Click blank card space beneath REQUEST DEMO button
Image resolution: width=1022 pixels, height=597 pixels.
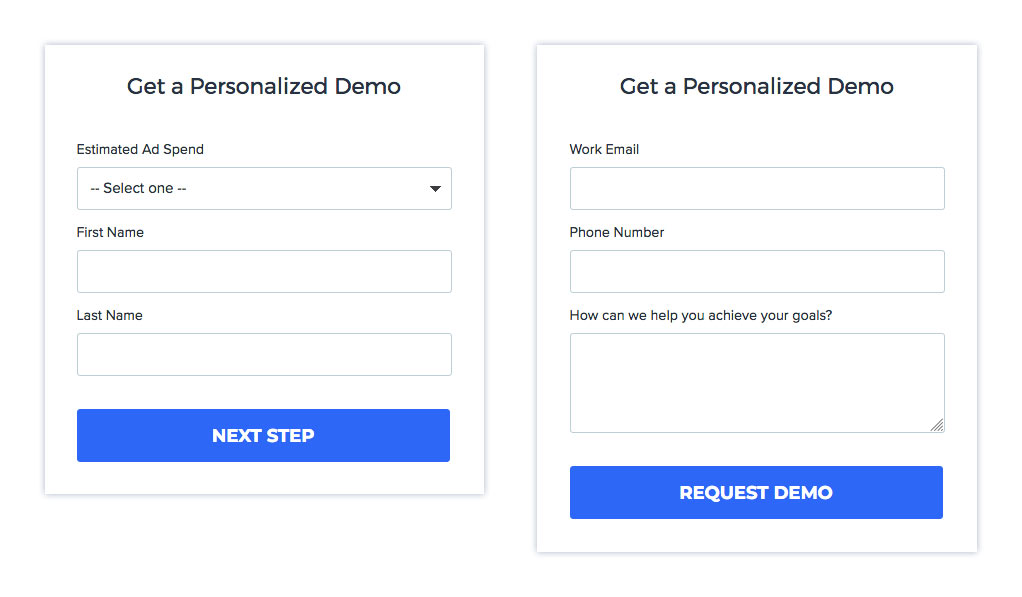(757, 535)
